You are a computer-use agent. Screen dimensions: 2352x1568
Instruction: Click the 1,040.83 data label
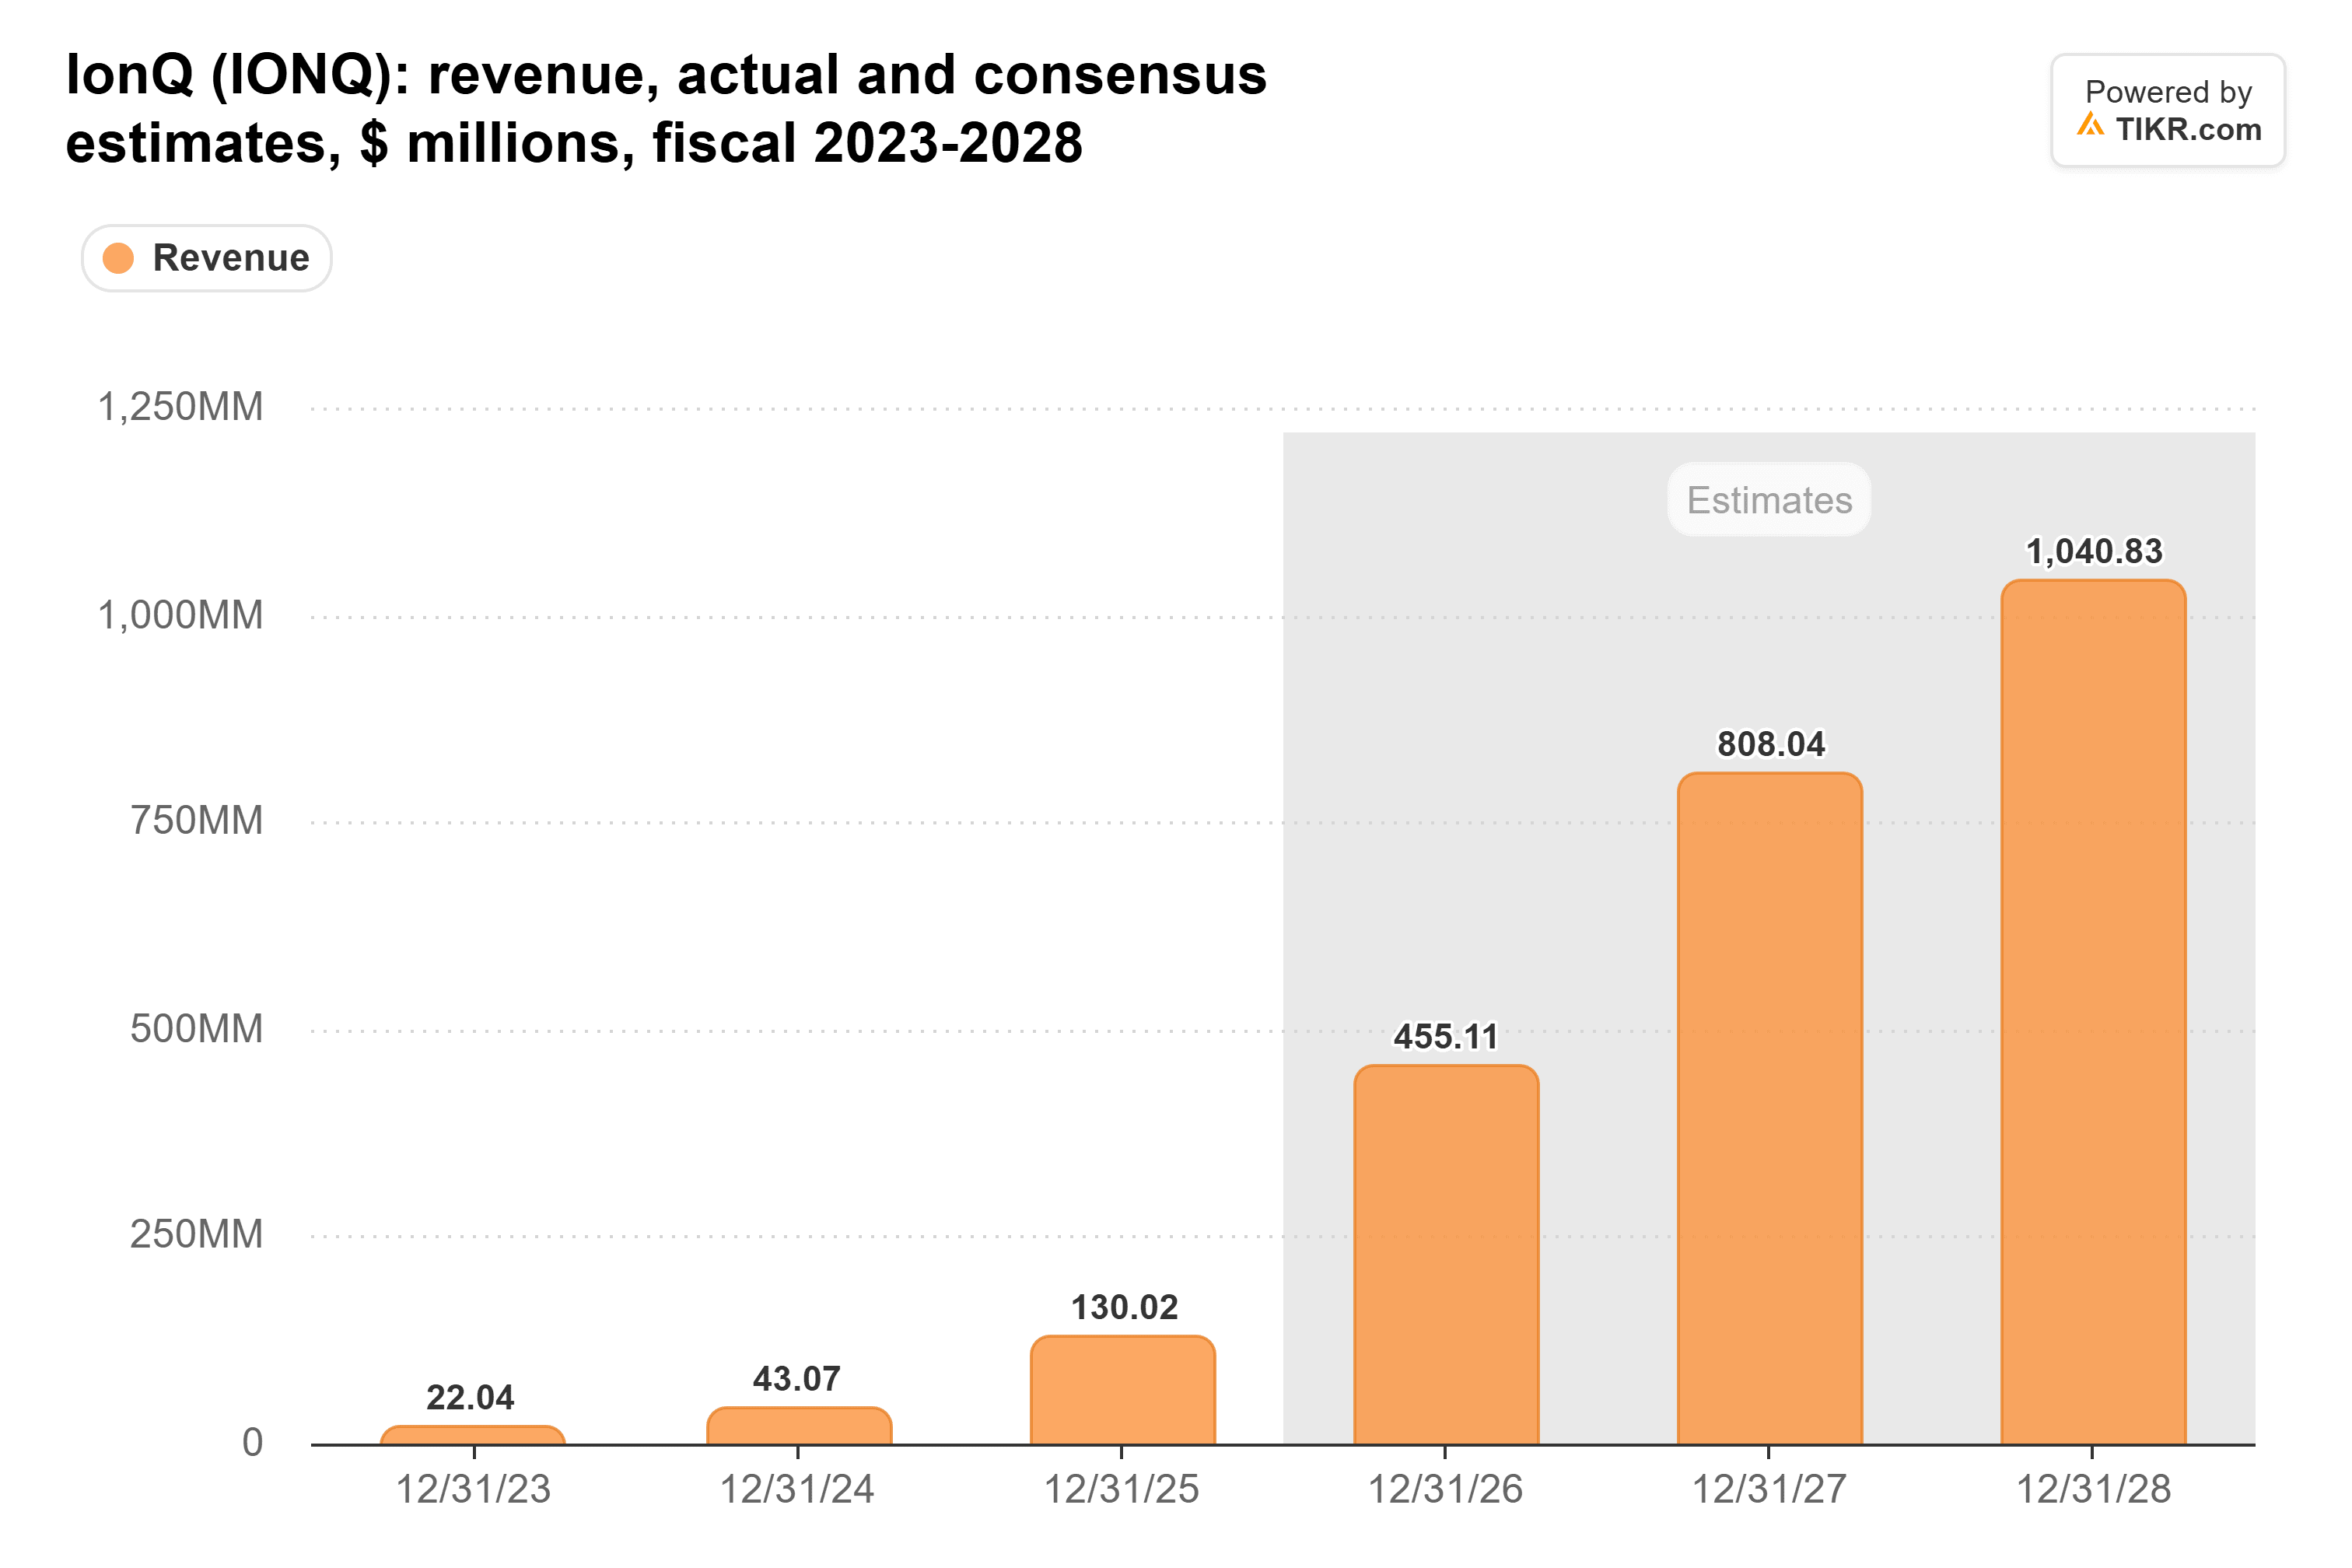2094,551
